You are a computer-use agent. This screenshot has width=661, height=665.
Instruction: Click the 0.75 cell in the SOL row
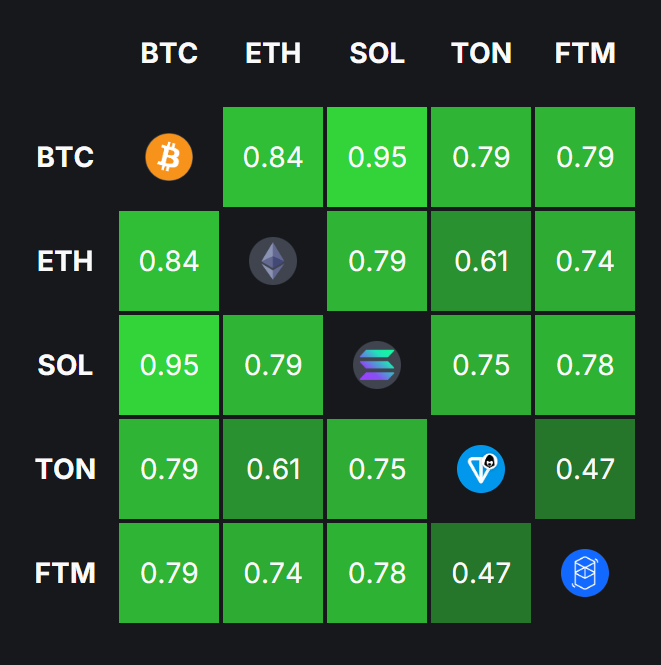tap(481, 365)
